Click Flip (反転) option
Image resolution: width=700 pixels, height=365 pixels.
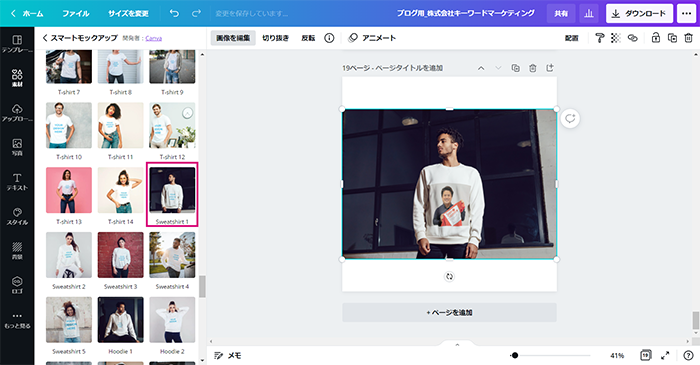pyautogui.click(x=308, y=38)
